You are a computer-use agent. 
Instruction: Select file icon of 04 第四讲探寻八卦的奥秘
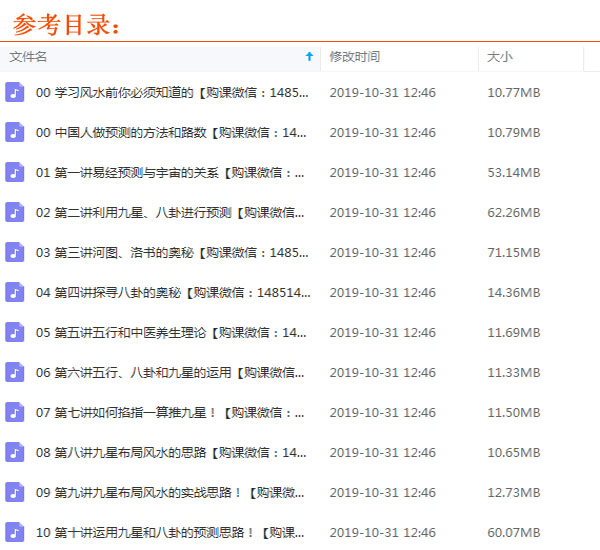point(14,292)
